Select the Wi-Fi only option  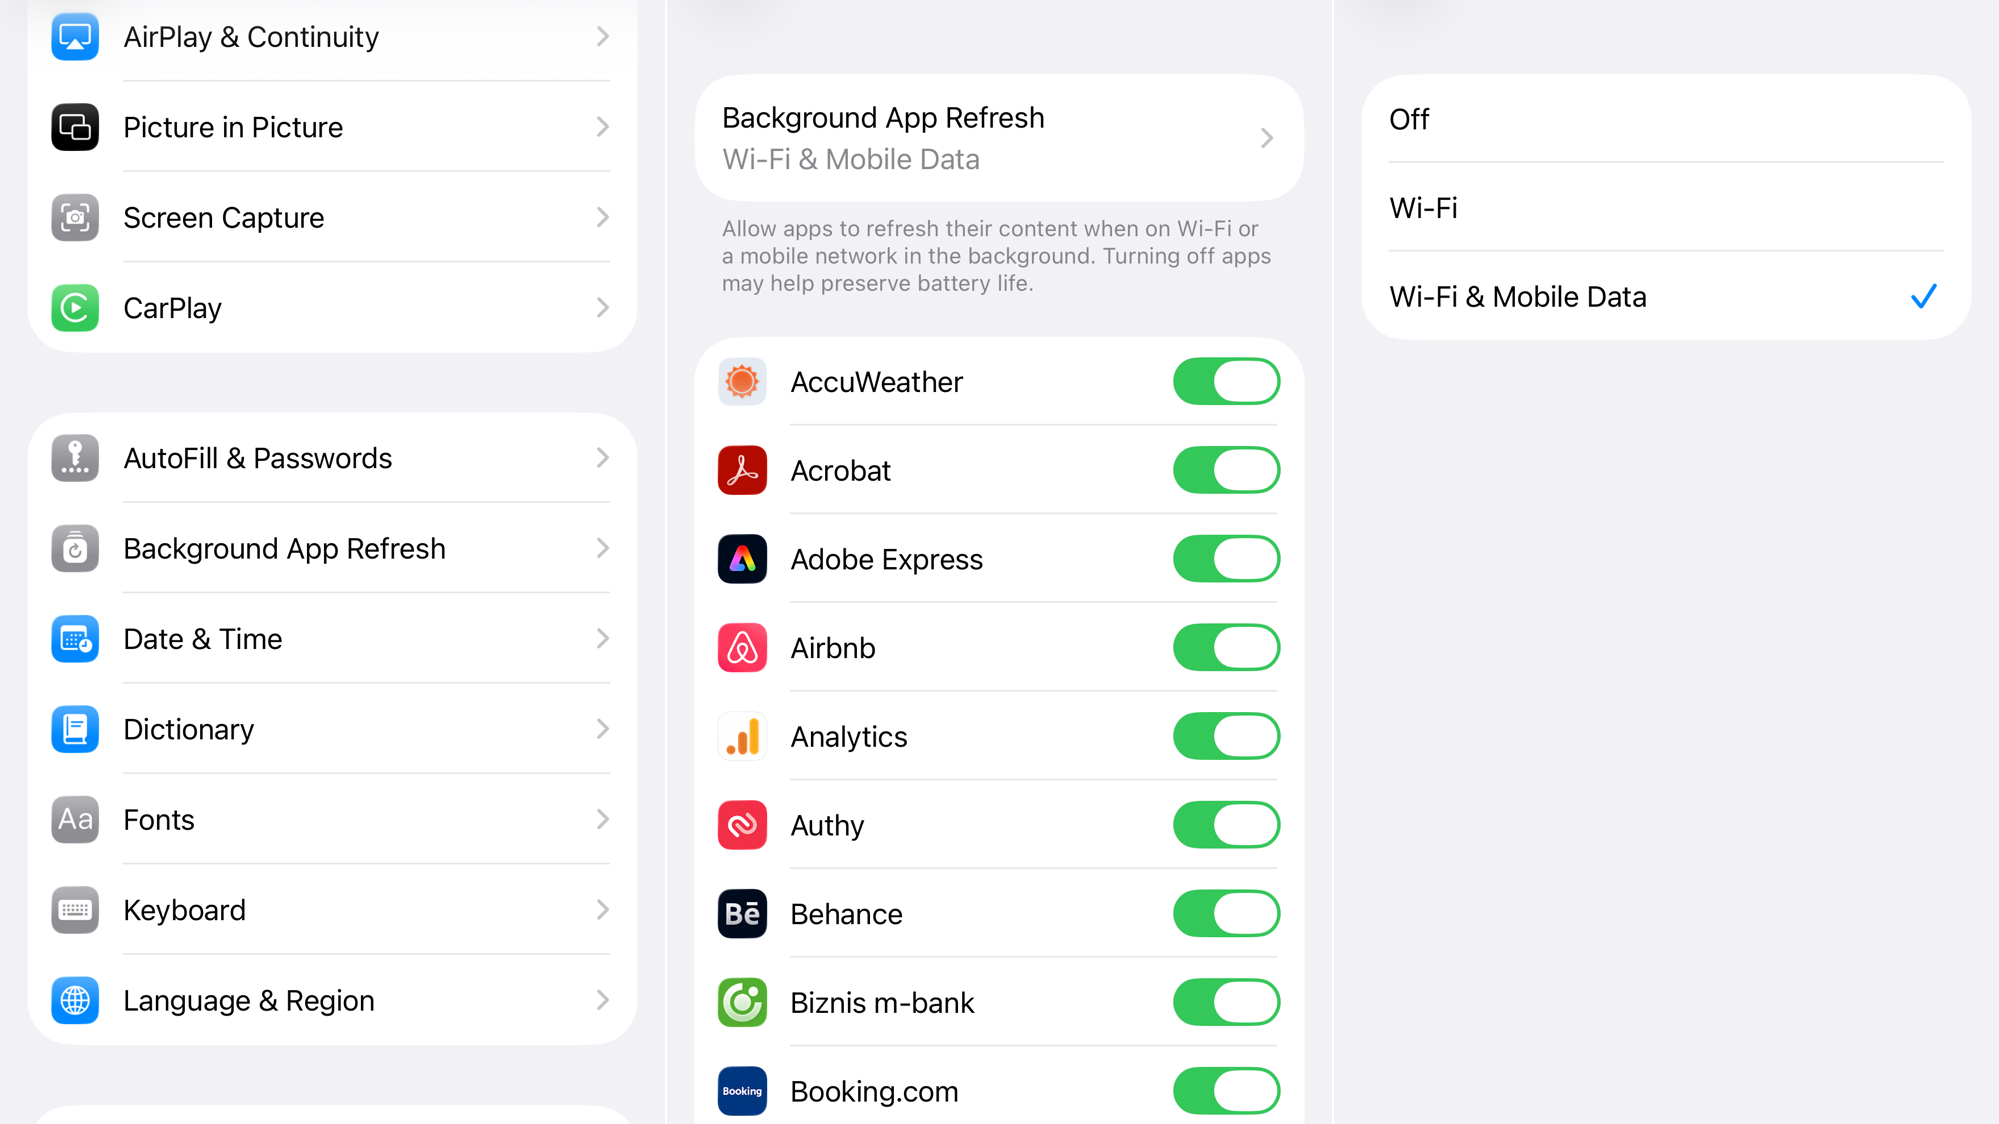click(x=1664, y=208)
